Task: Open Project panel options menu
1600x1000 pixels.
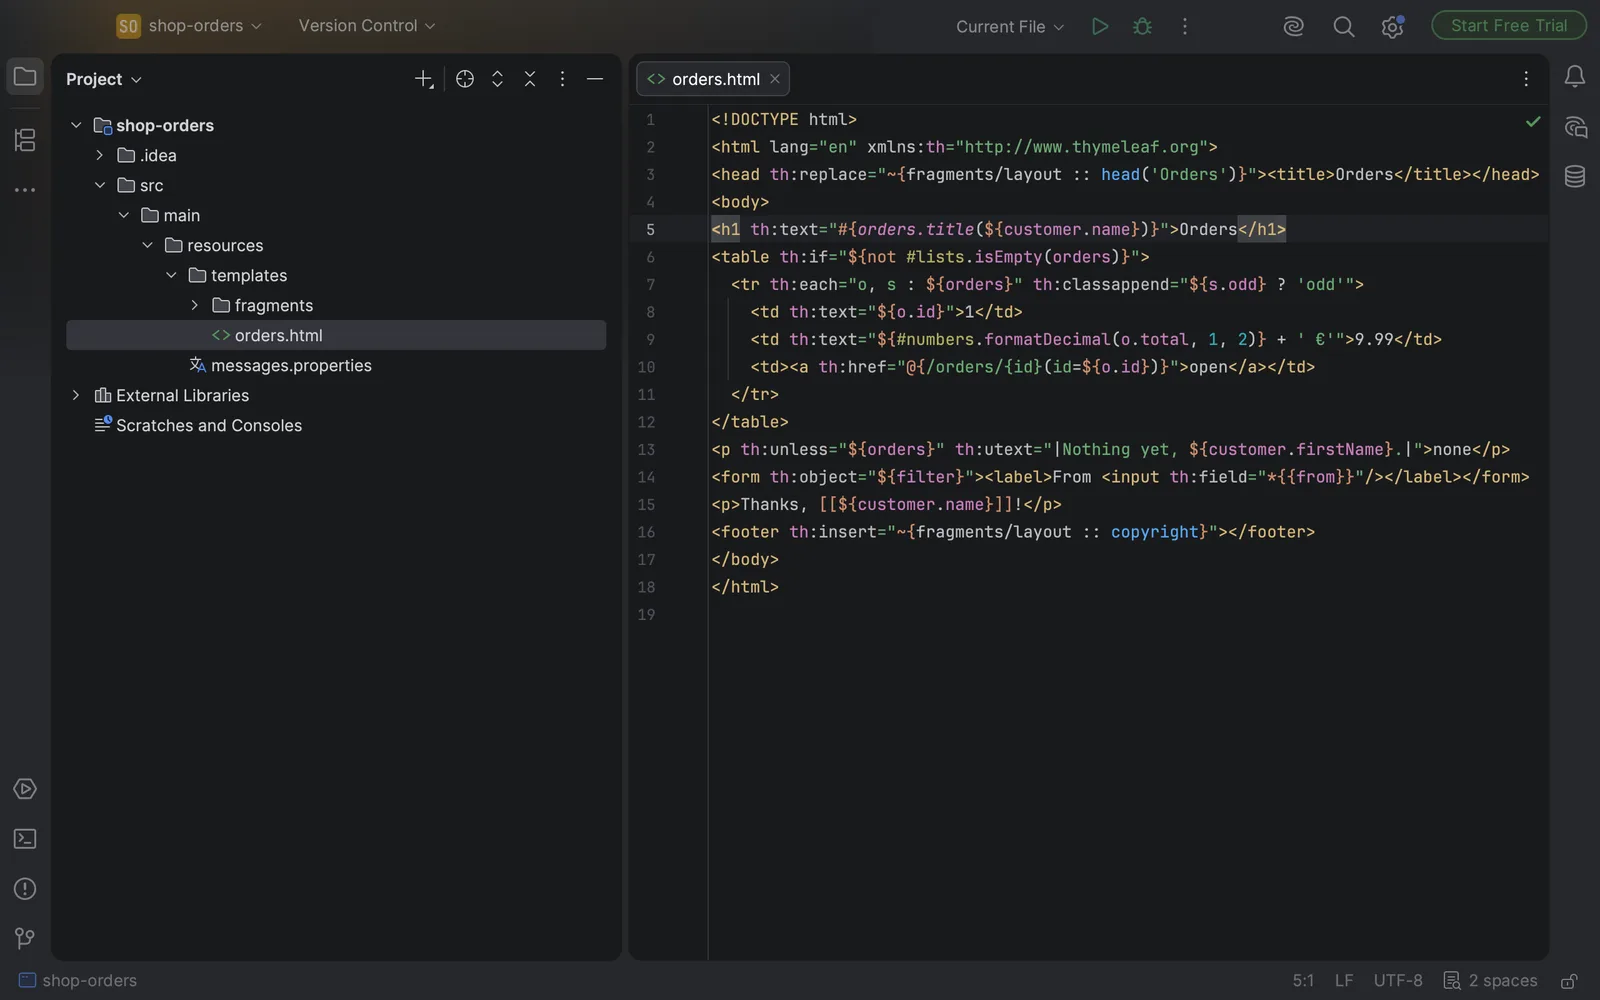Action: pyautogui.click(x=562, y=79)
